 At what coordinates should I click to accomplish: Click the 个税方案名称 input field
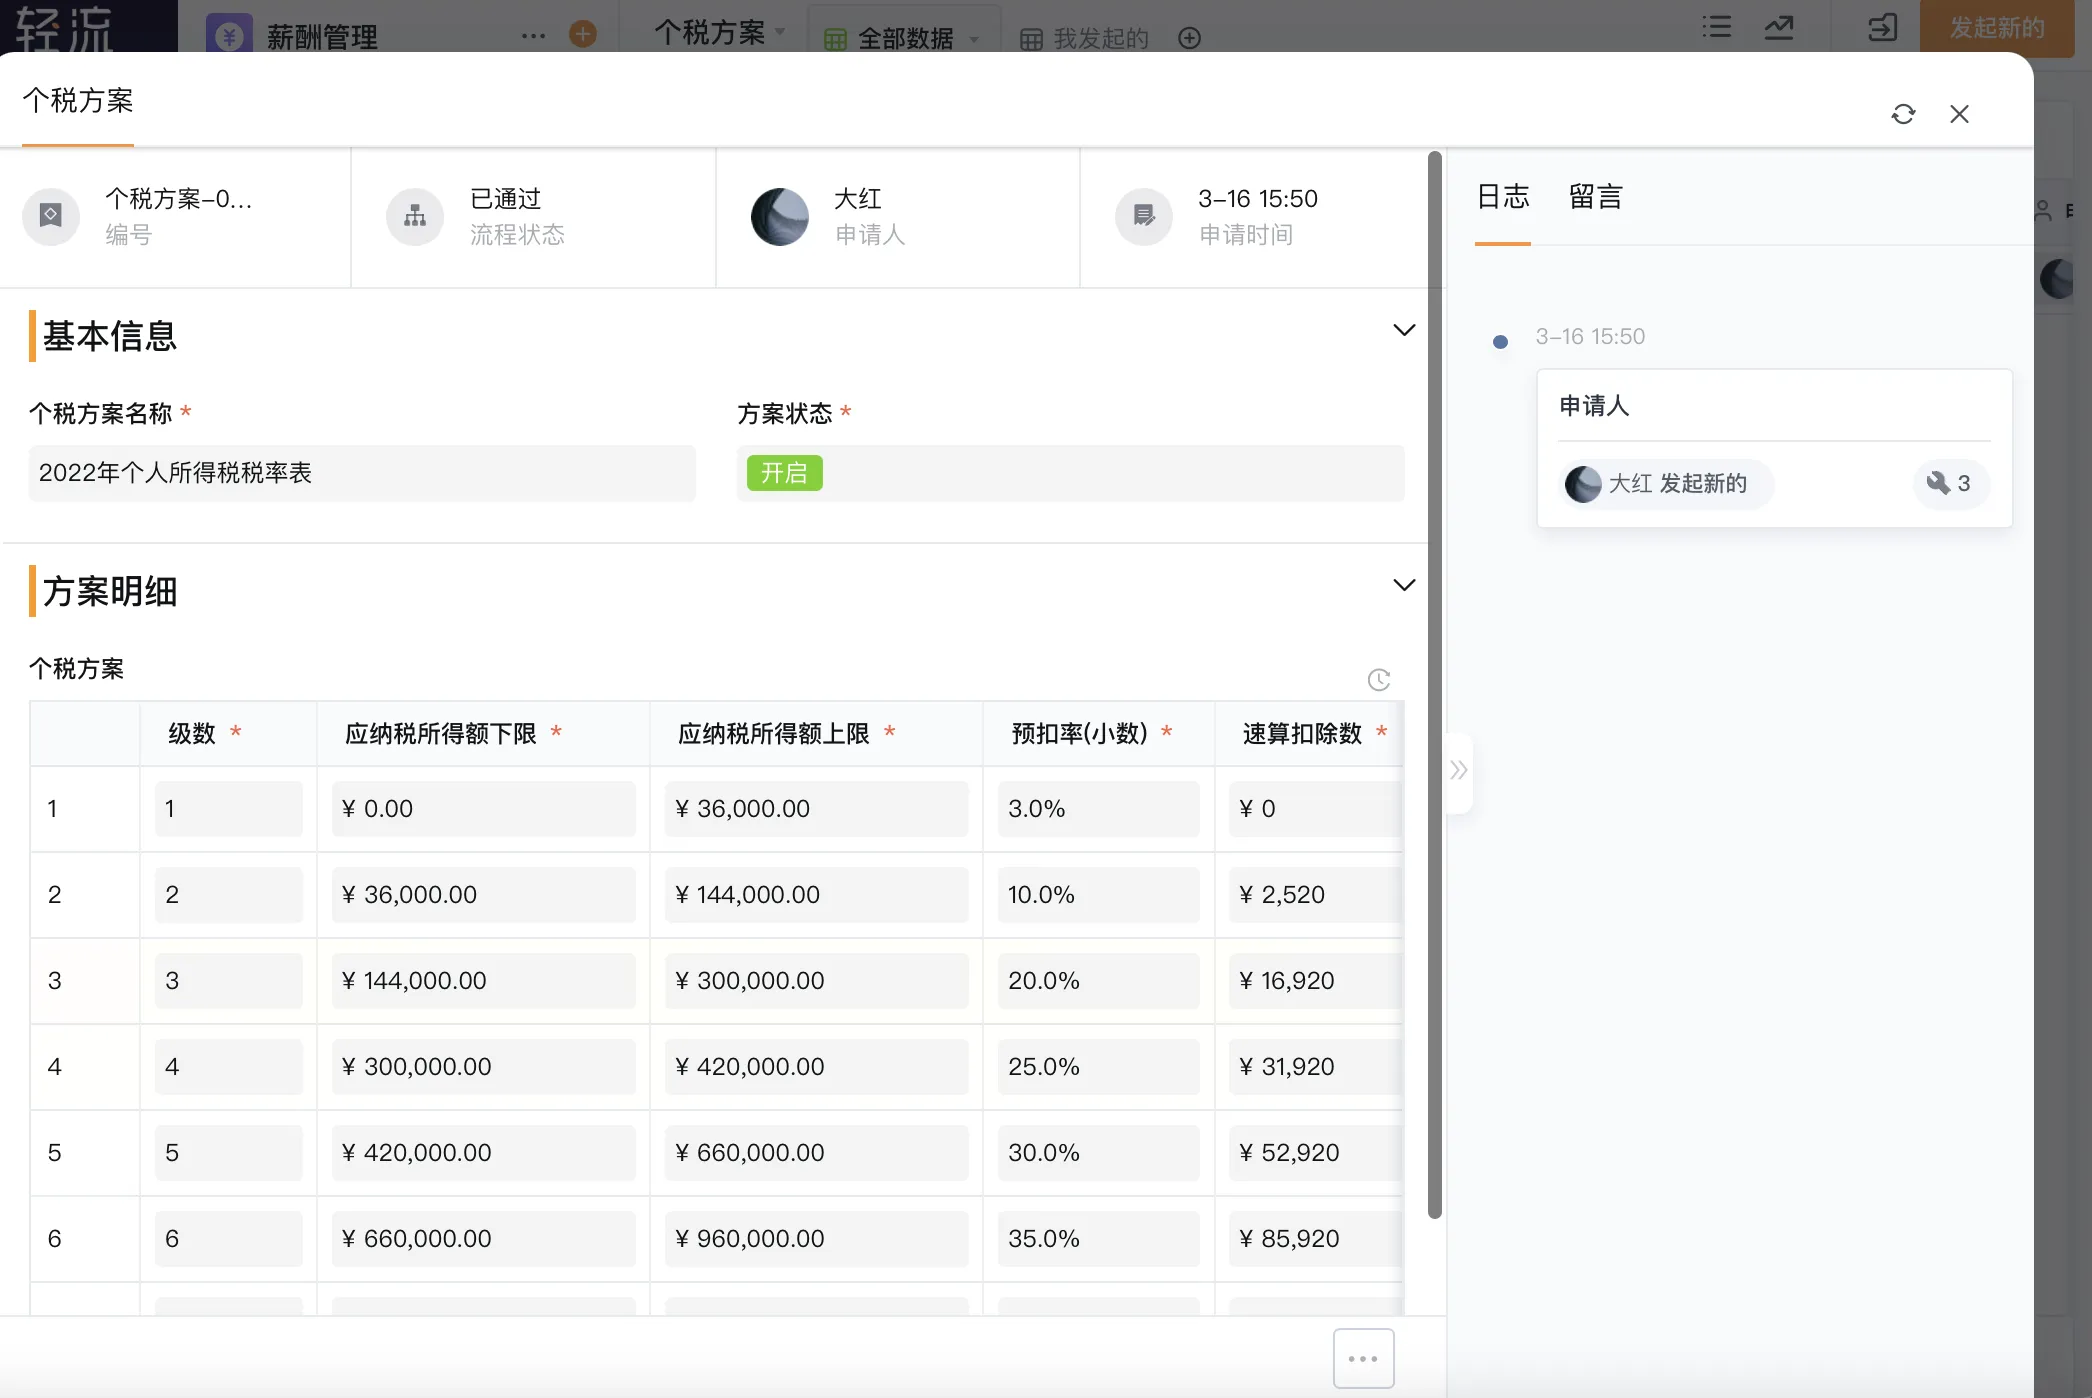click(x=362, y=473)
